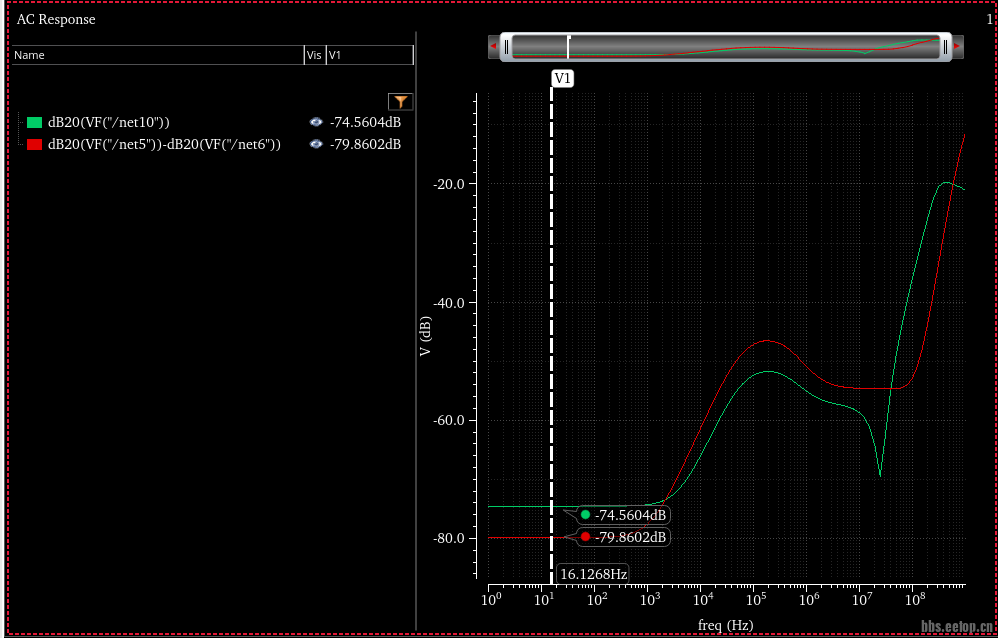Select the dB20(VF("/net10")) trace name
Viewport: 998px width, 638px height.
pyautogui.click(x=109, y=122)
